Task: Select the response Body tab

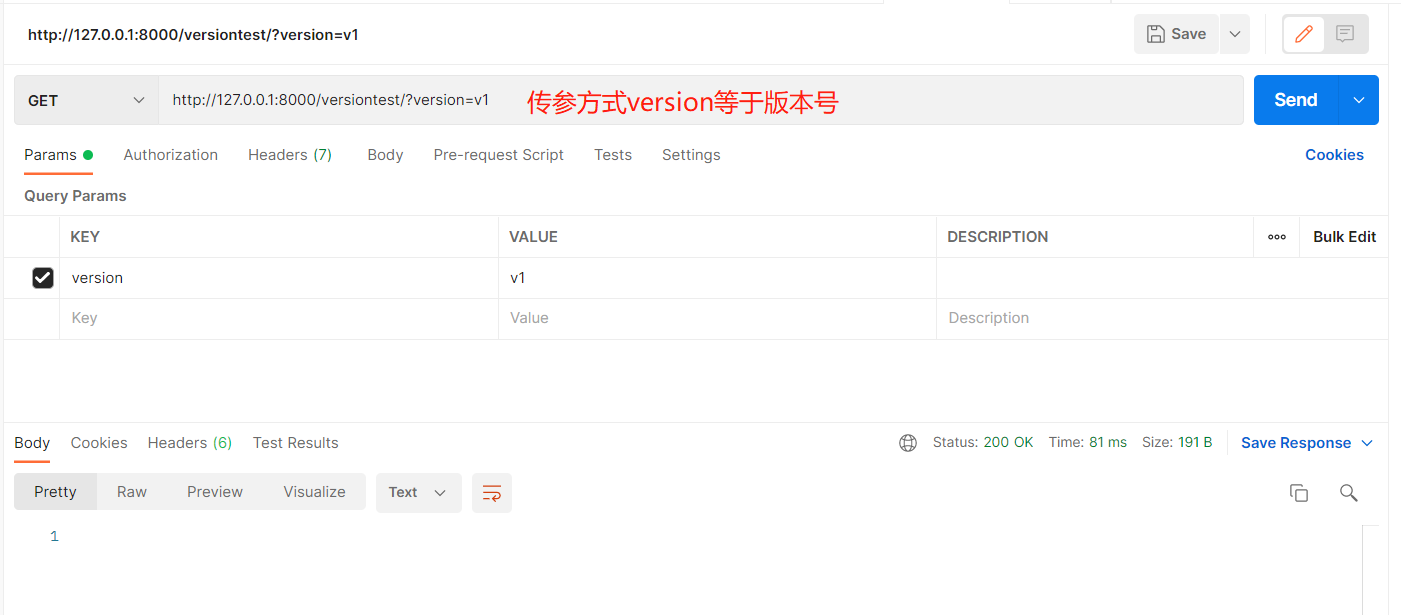Action: pos(32,443)
